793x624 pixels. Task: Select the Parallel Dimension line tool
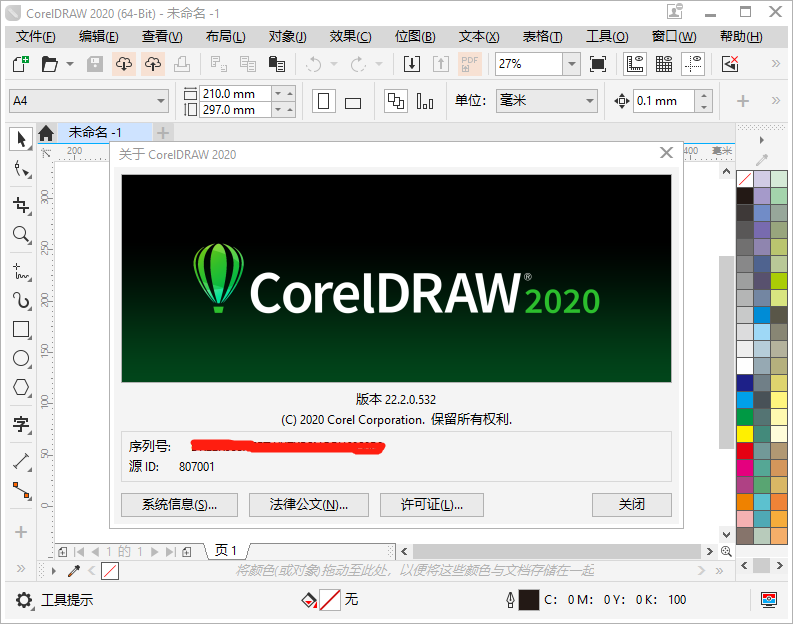point(21,461)
